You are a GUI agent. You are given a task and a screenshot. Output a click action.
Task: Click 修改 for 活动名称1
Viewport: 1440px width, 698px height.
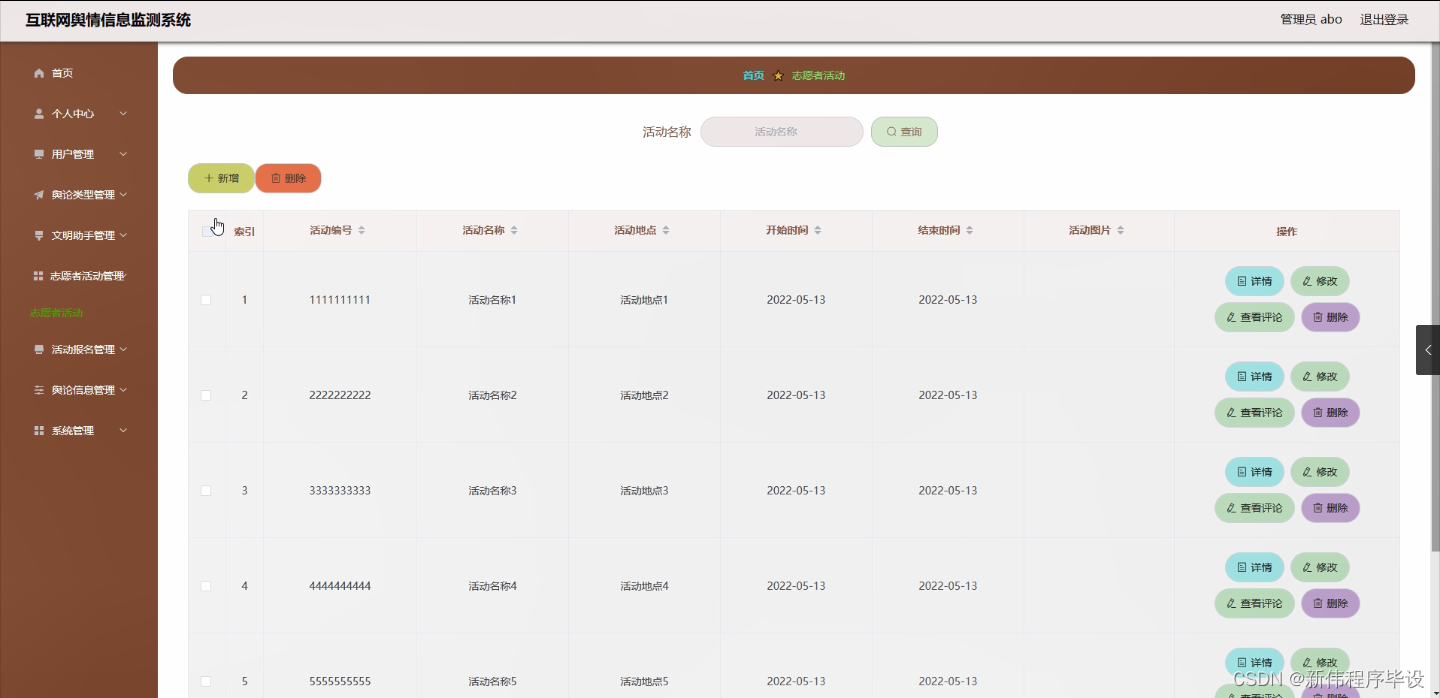click(1320, 281)
